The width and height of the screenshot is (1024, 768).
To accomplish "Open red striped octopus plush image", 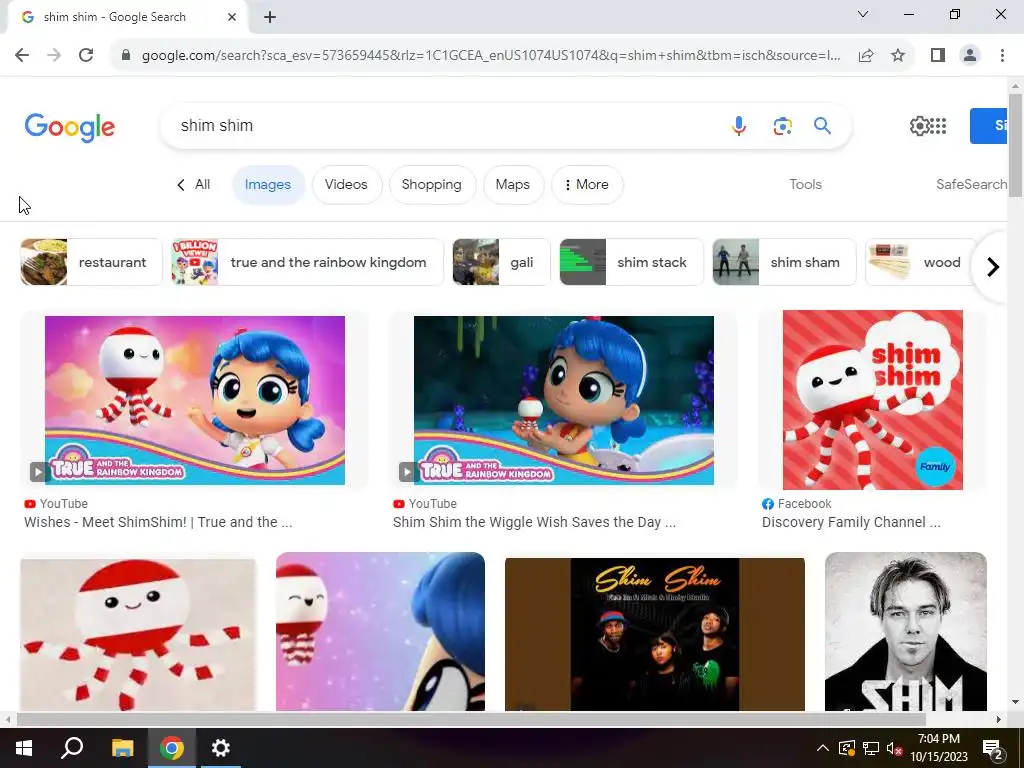I will pos(138,634).
